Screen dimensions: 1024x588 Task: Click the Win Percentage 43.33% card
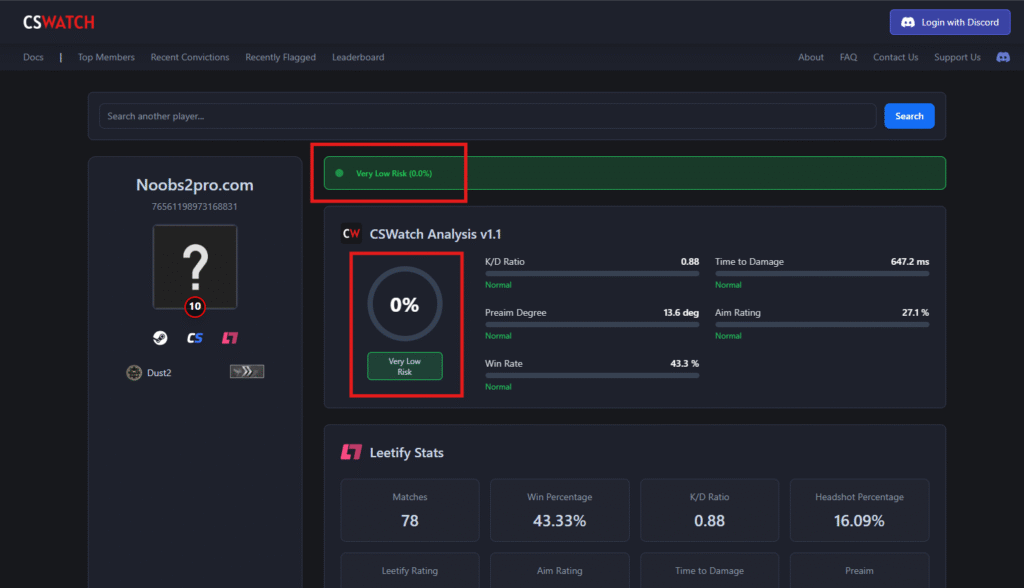pos(560,510)
